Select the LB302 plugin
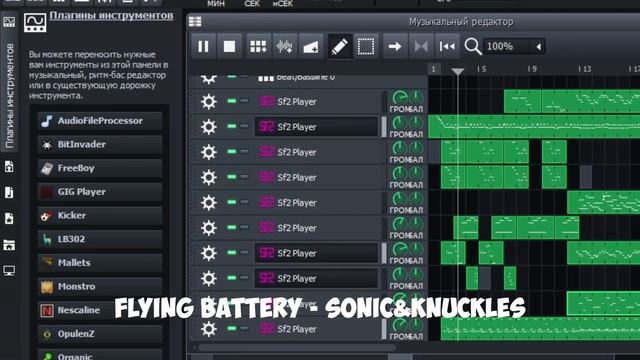This screenshot has width=640, height=360. click(x=100, y=239)
